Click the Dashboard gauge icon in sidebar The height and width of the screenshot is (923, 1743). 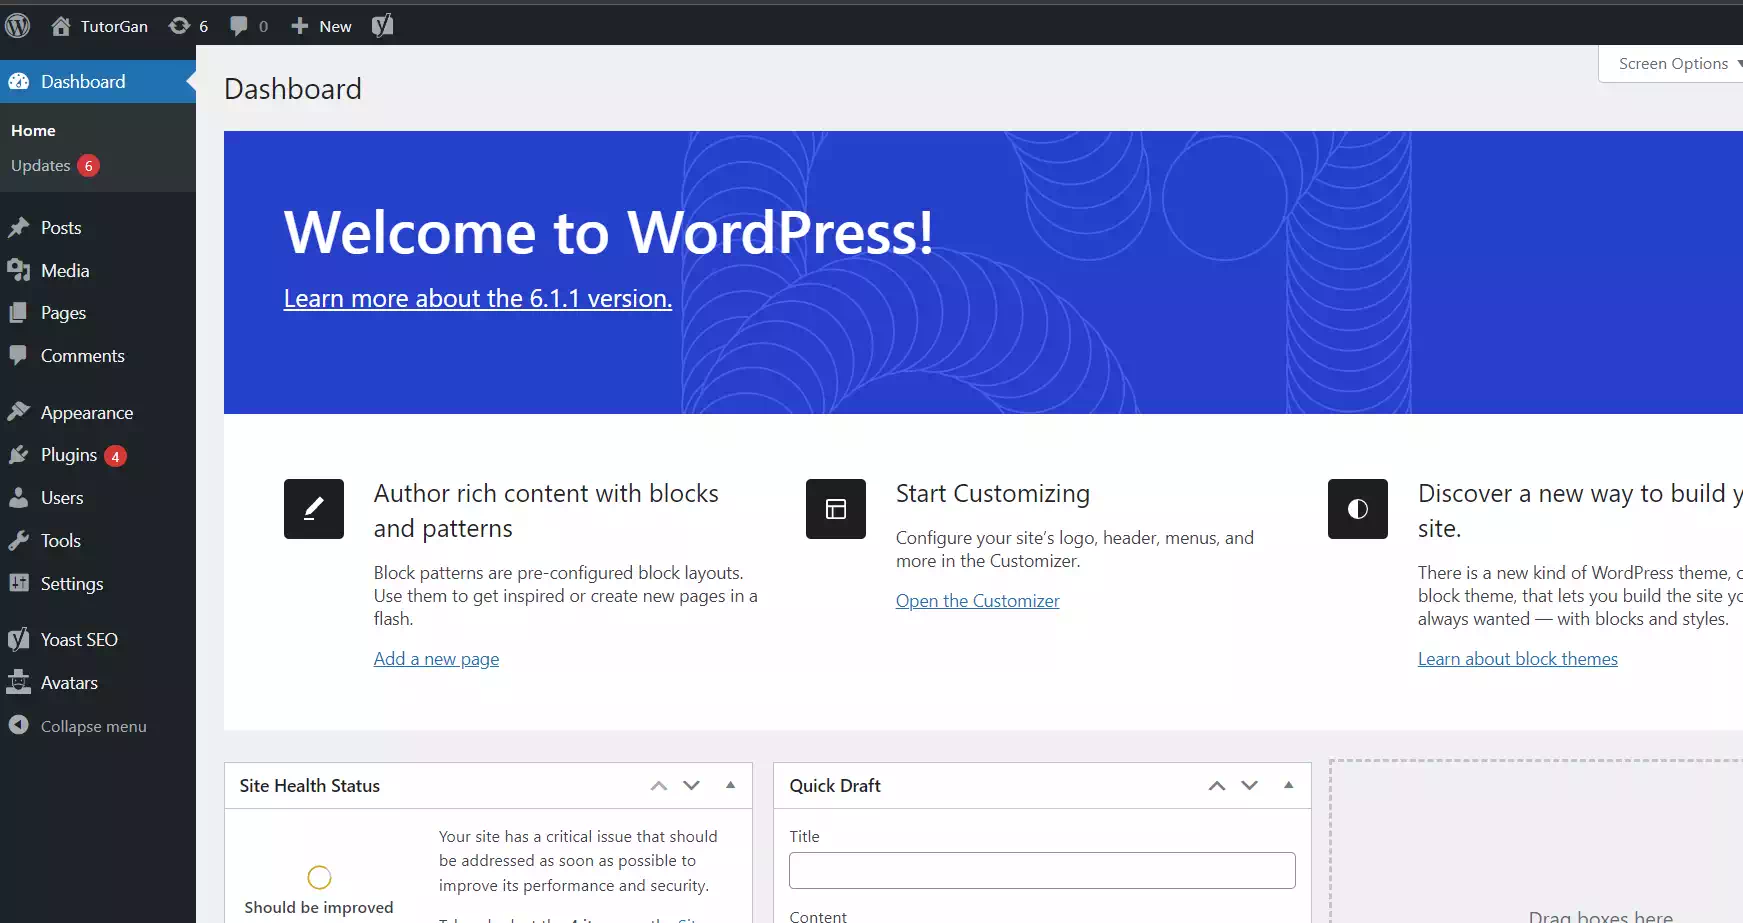click(18, 82)
